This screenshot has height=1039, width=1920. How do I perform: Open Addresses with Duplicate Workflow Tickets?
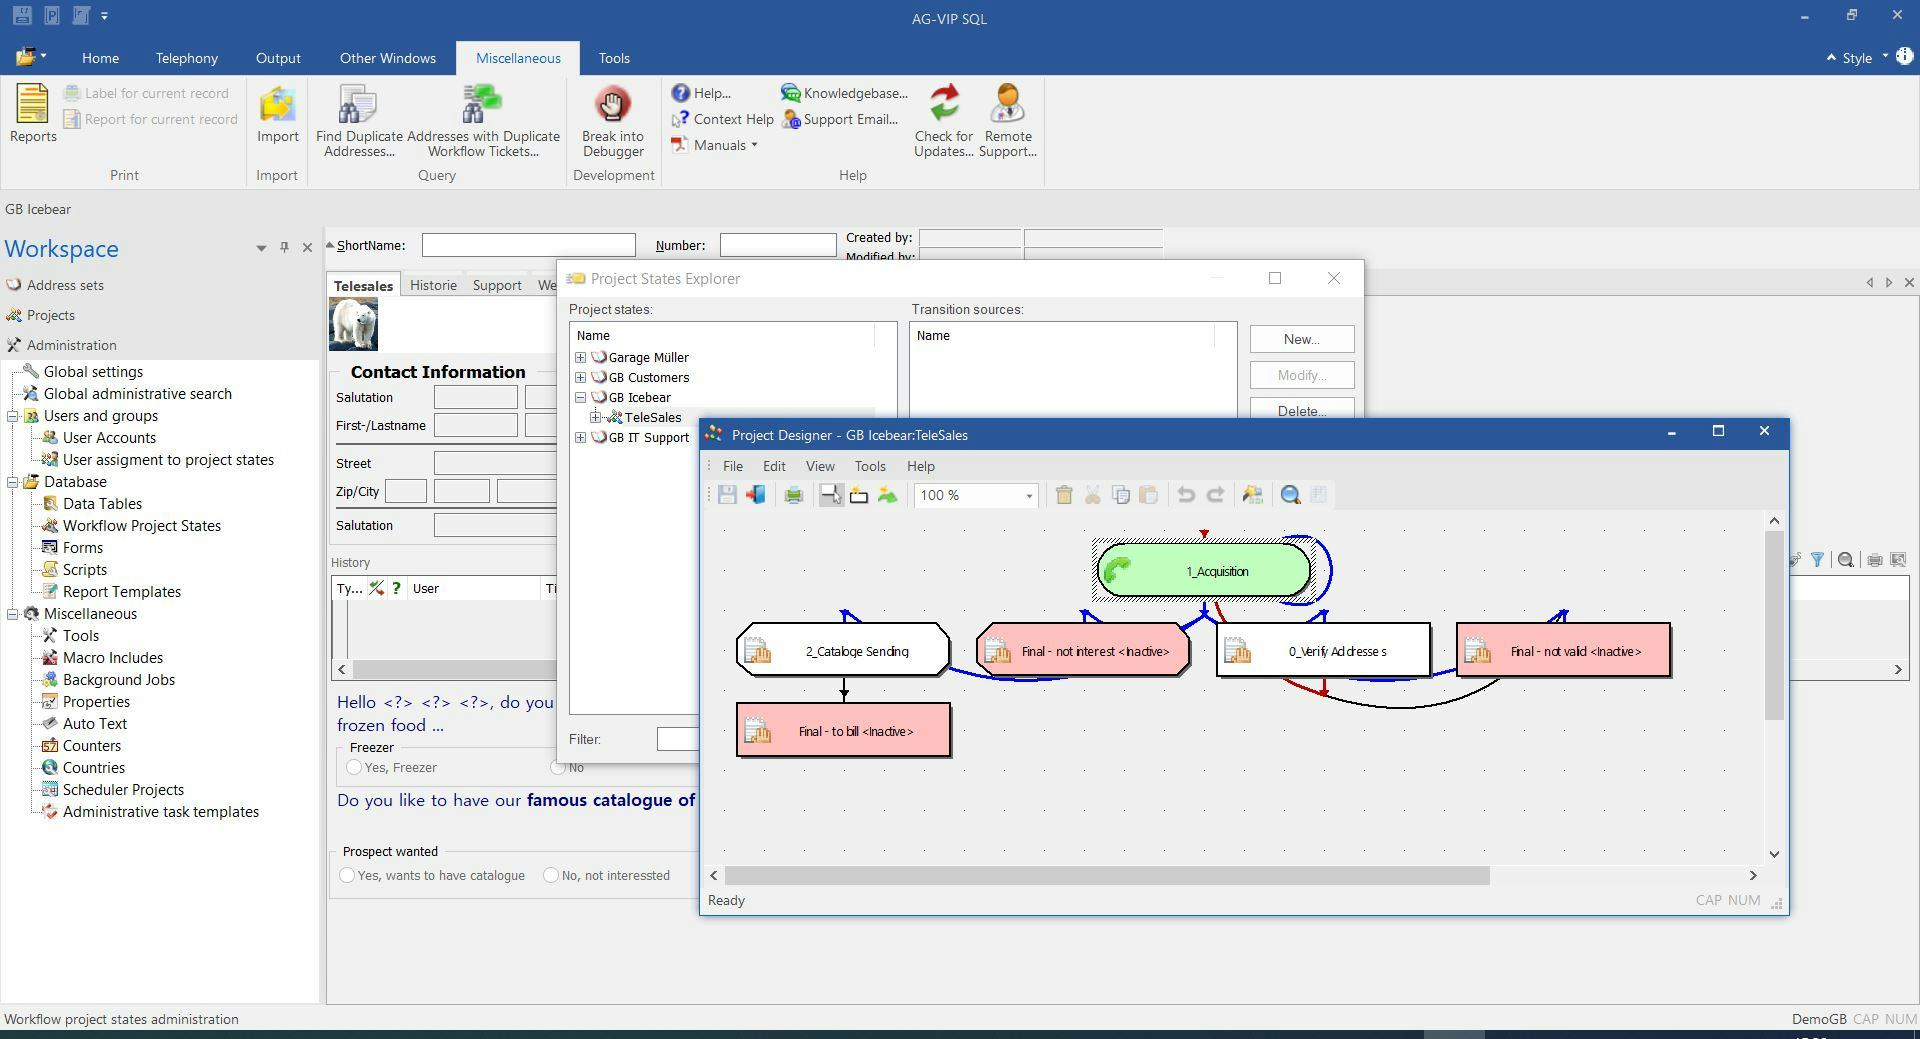pos(483,121)
